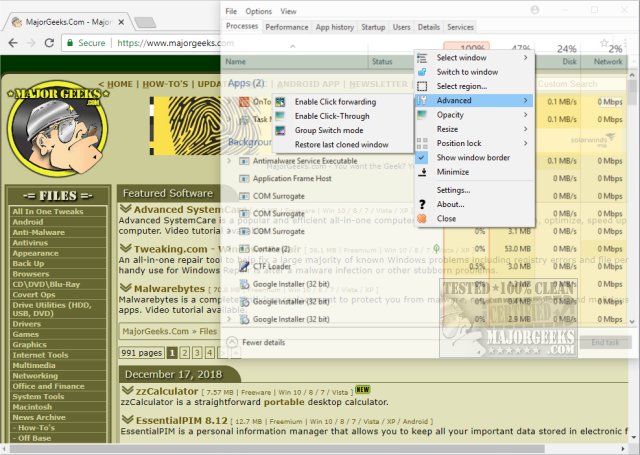Click Task Manager vertical scrollbar
This screenshot has width=640, height=455.
[x=632, y=199]
